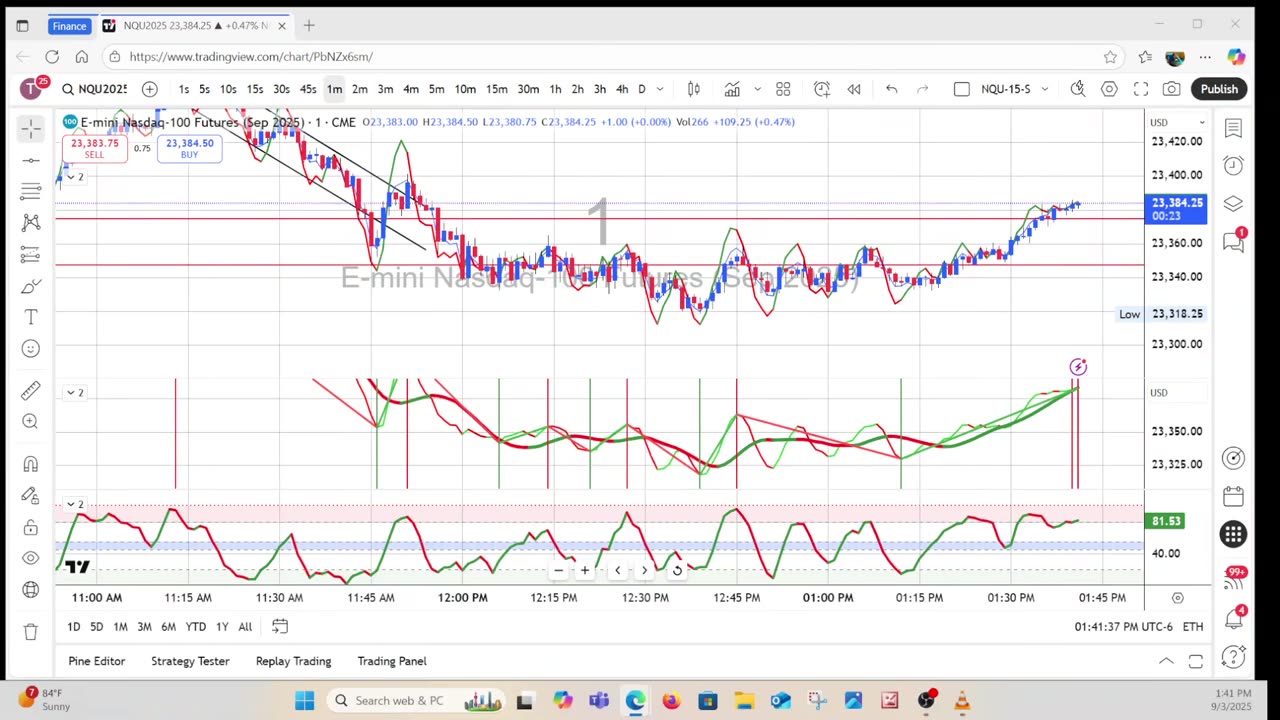Select the crosshair cursor tool

tap(31, 128)
